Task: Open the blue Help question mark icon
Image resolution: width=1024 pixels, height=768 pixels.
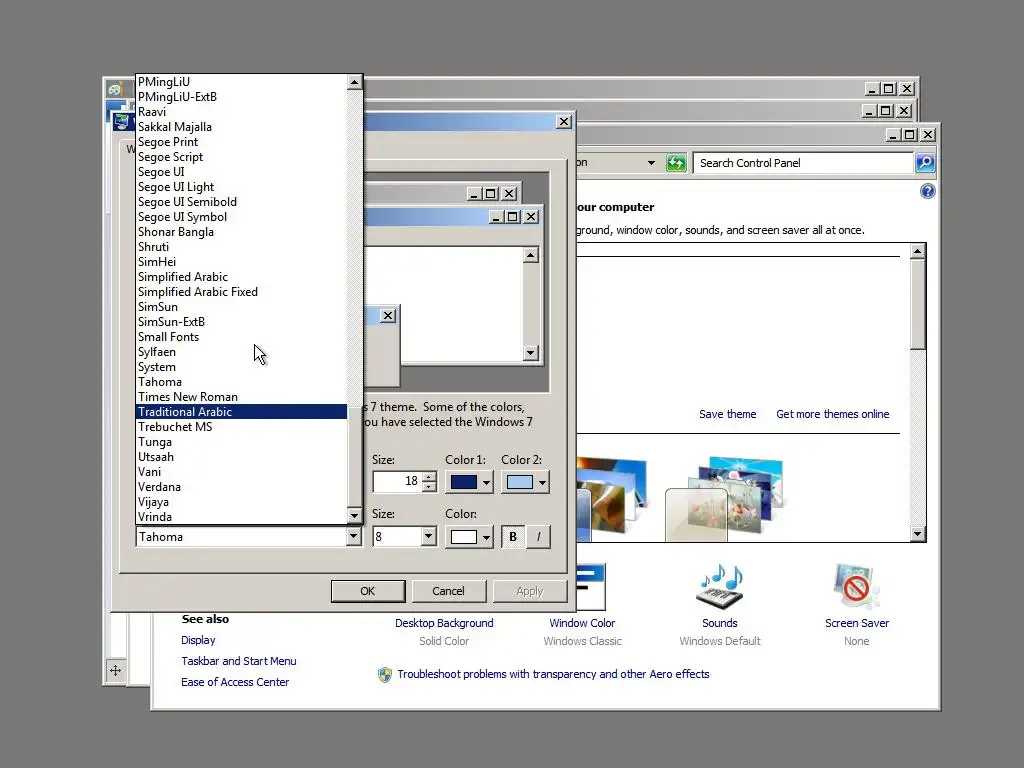Action: click(927, 191)
